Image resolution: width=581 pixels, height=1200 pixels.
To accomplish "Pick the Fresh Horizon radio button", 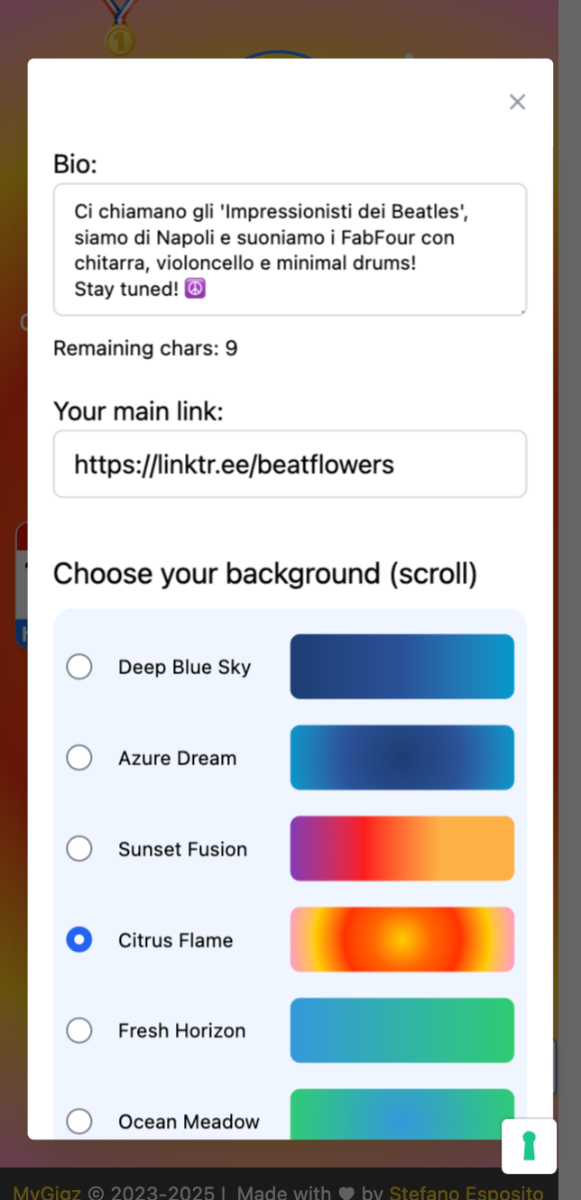I will 79,1030.
